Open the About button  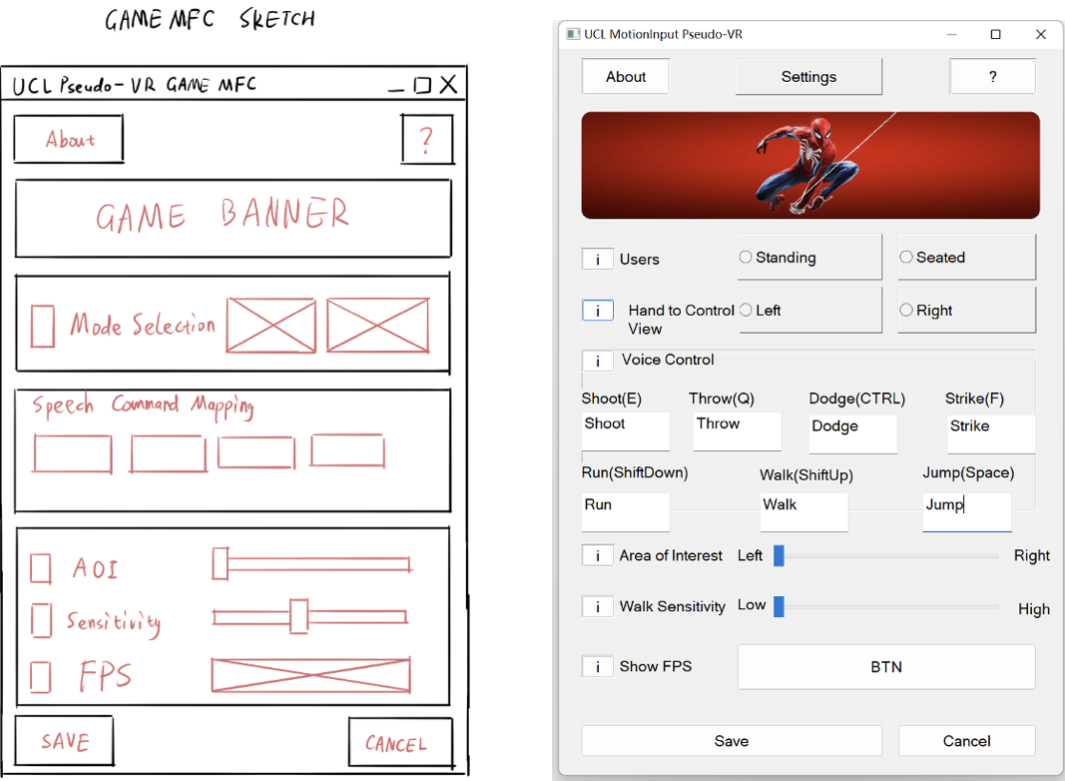[626, 77]
